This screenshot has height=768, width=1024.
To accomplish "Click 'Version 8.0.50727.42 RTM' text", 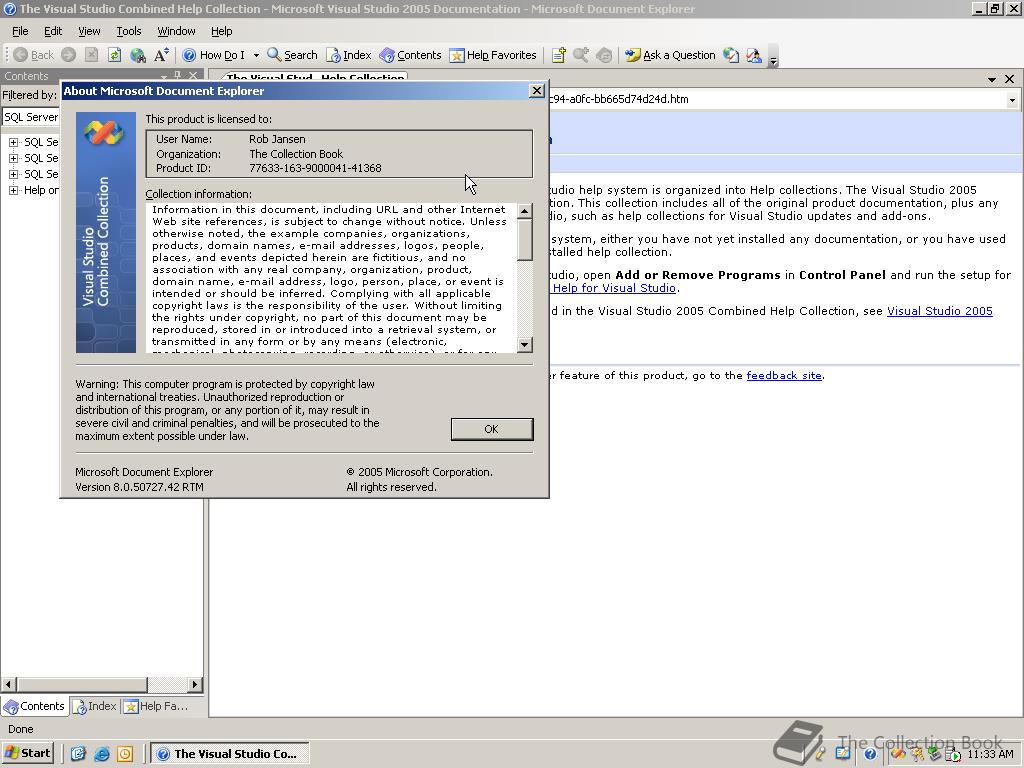I will tap(139, 487).
